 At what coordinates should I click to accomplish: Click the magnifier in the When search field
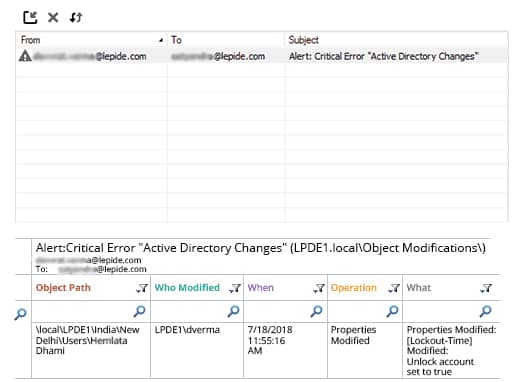316,311
